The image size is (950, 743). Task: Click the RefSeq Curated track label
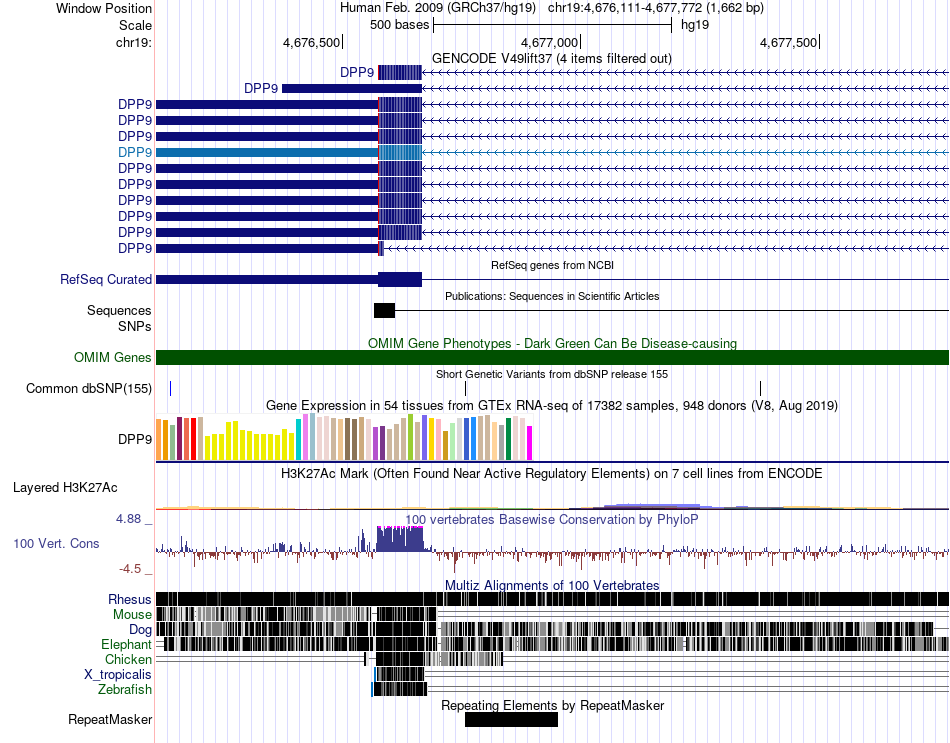106,279
